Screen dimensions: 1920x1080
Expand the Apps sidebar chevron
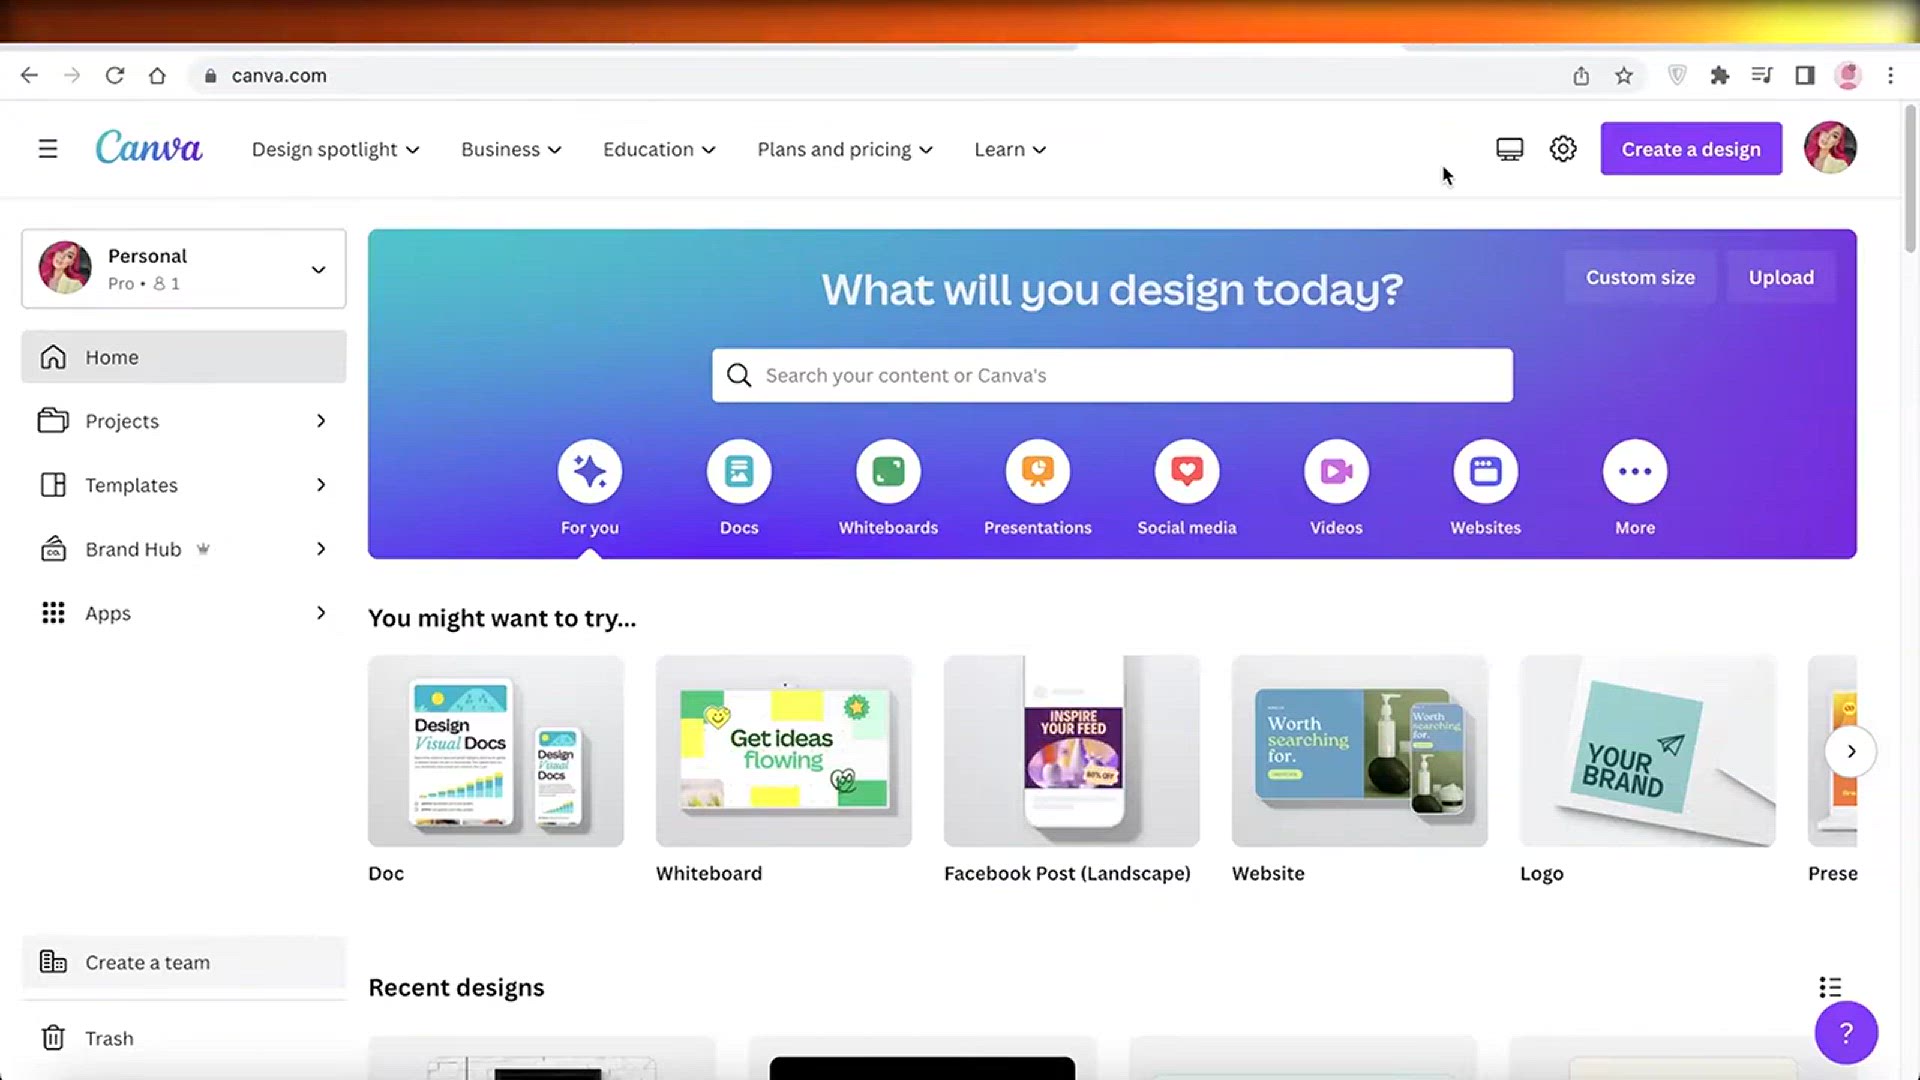(x=320, y=613)
